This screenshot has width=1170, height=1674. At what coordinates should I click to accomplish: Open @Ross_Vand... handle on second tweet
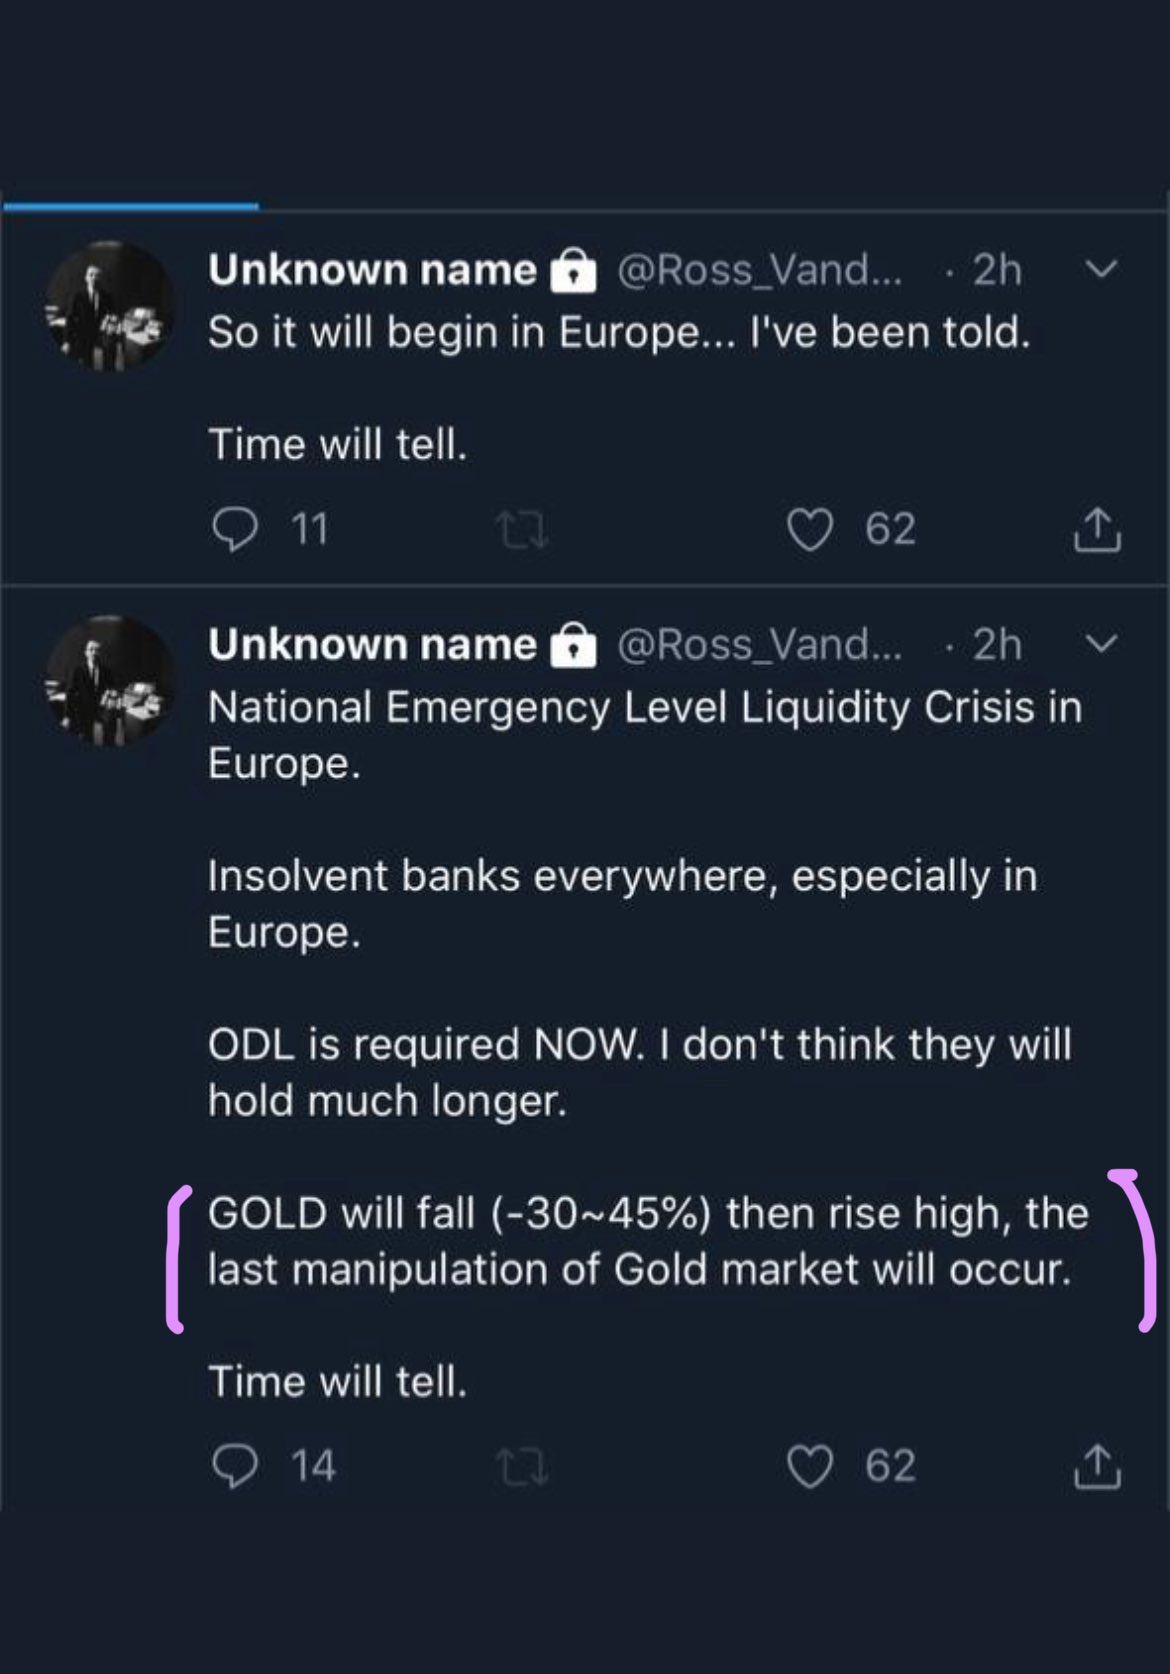[x=759, y=644]
